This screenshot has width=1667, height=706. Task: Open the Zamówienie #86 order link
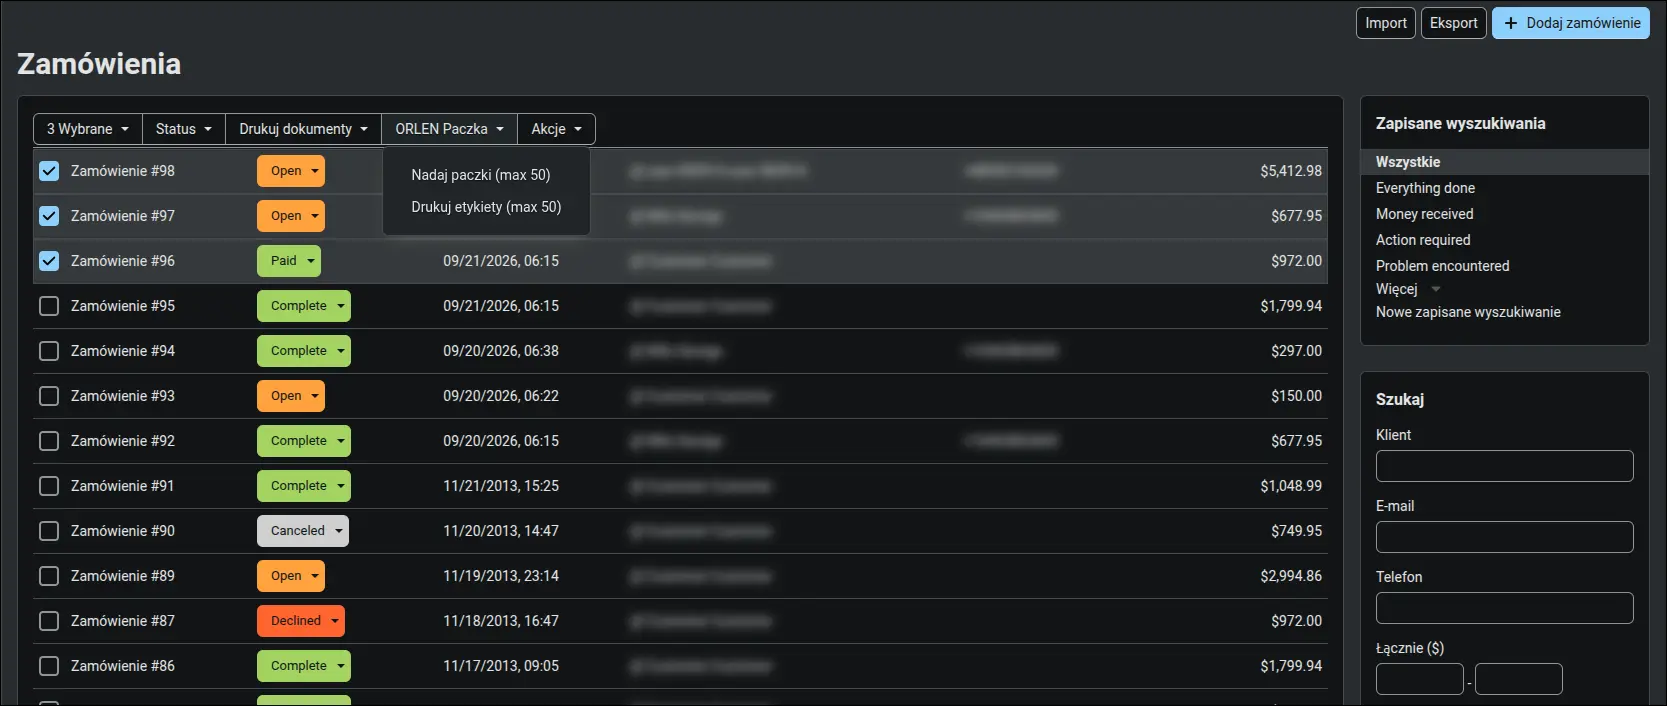click(x=123, y=666)
